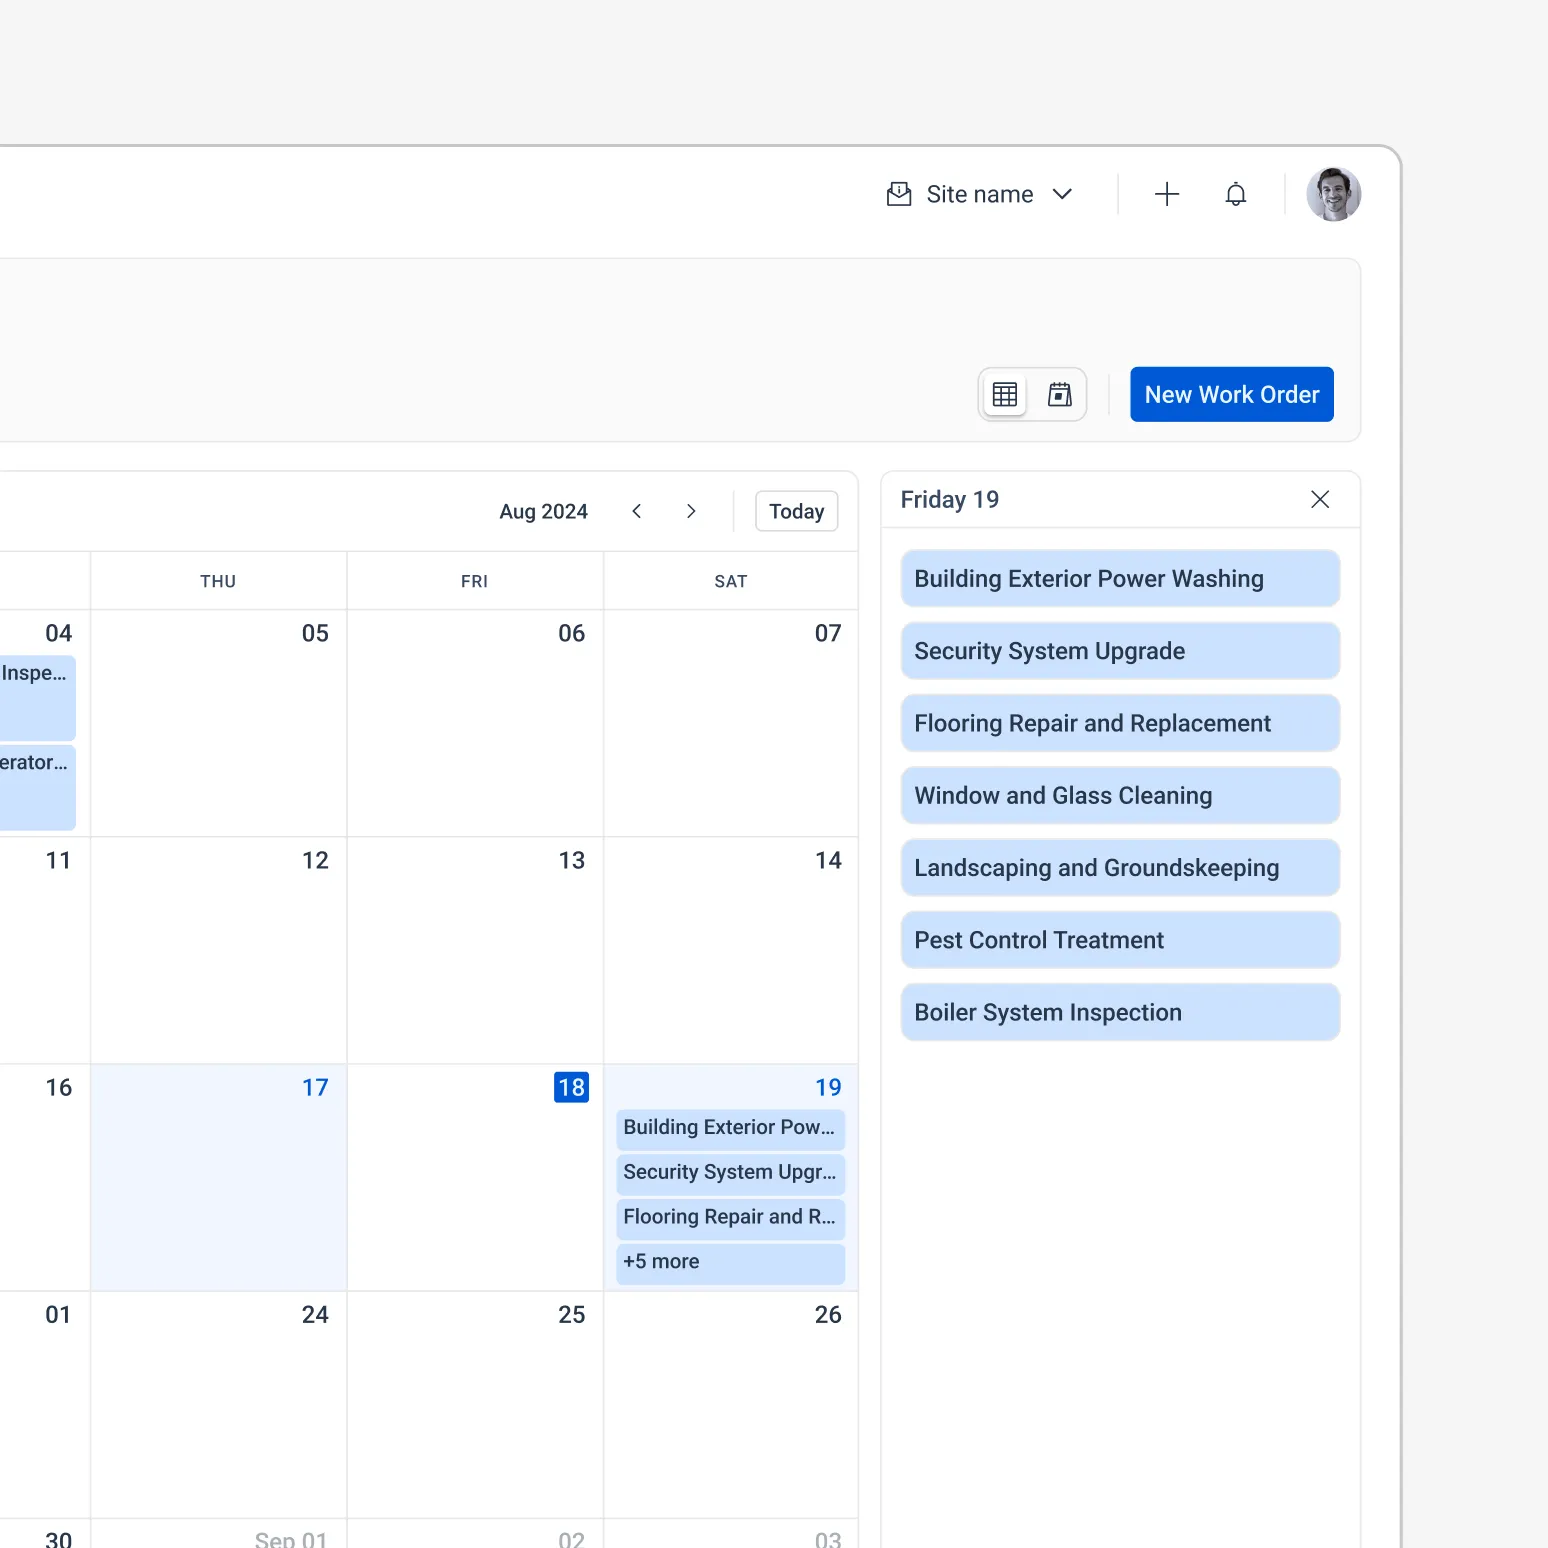Close the Friday 19 panel
Viewport: 1548px width, 1548px height.
coord(1319,499)
